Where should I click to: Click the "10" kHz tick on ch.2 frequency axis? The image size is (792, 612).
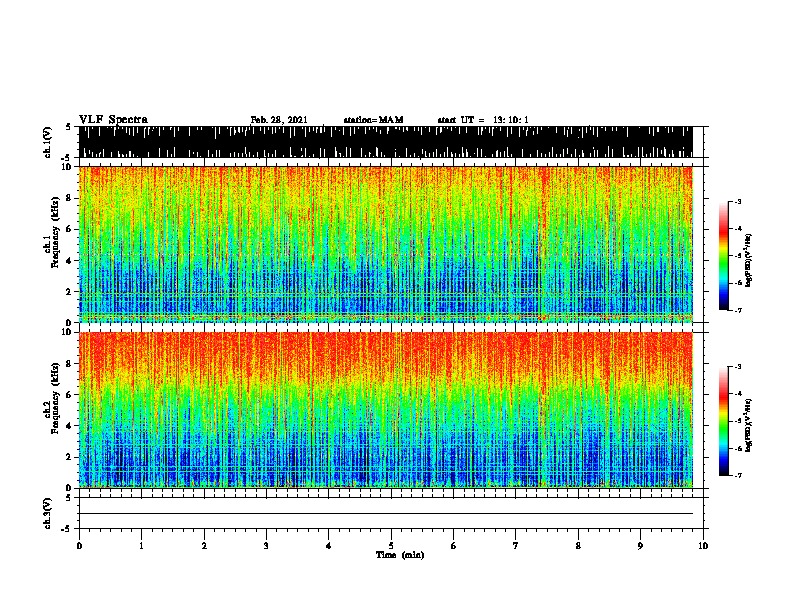pos(68,332)
